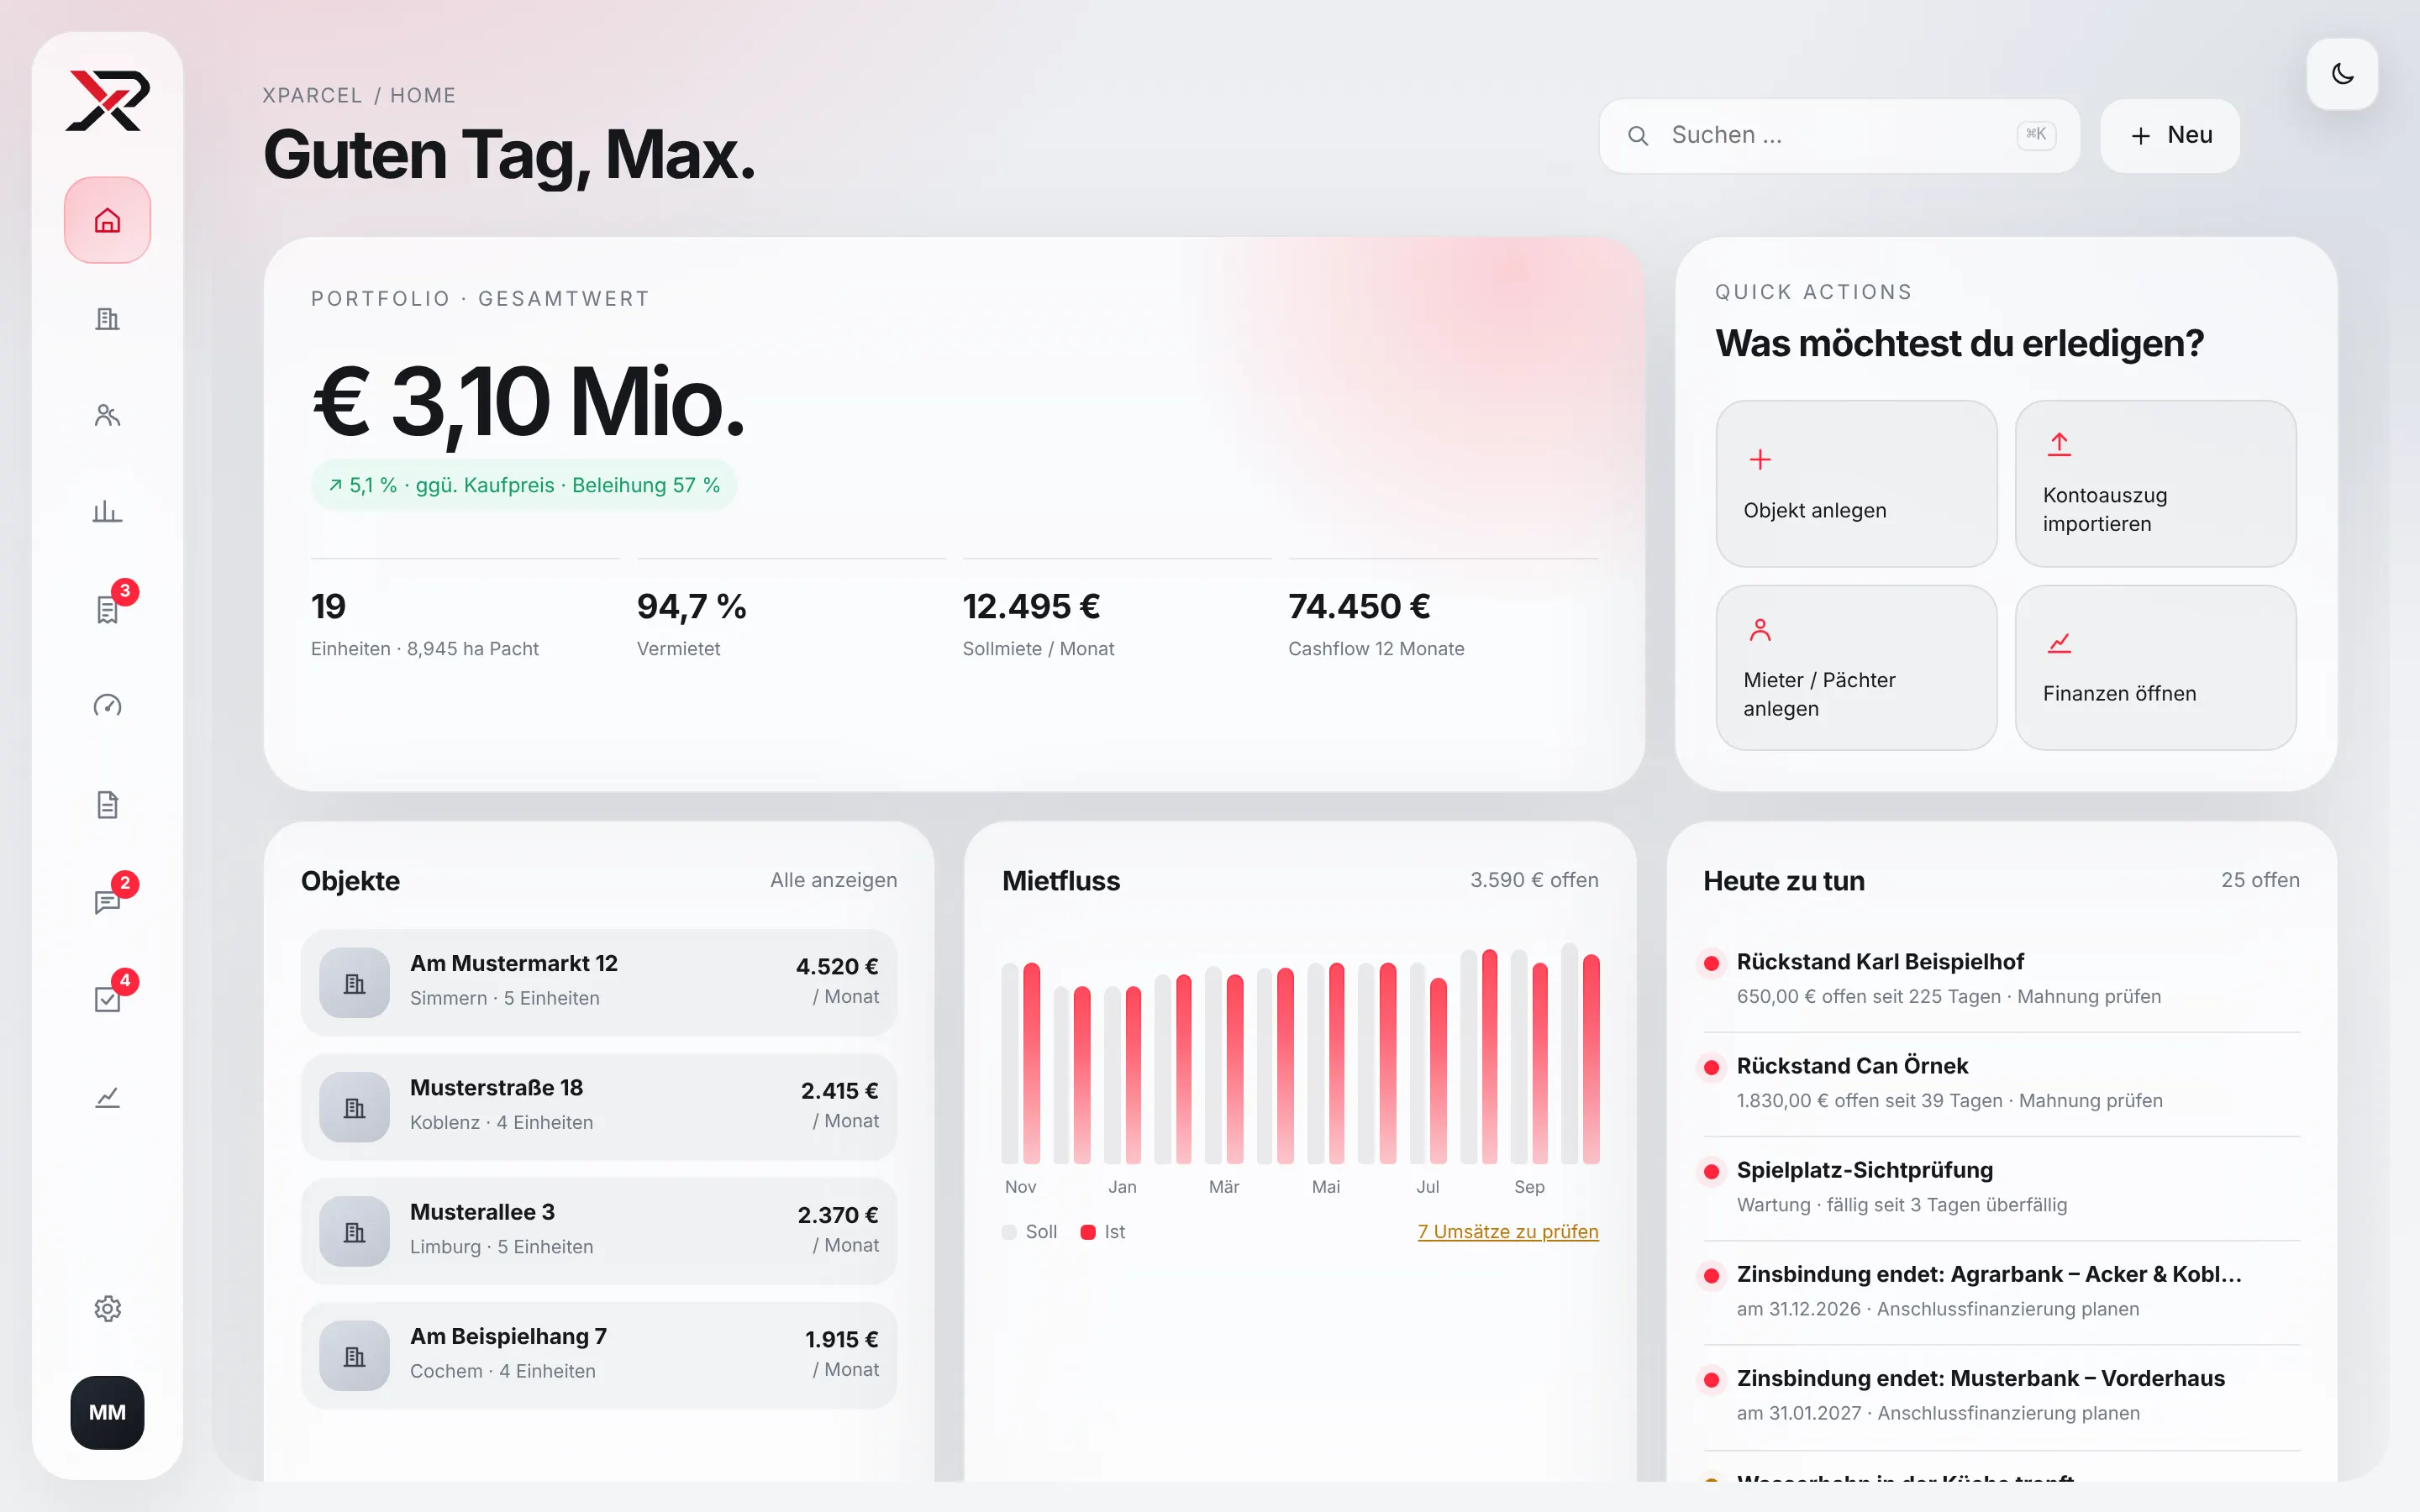This screenshot has width=2420, height=1512.
Task: Click building icon beside Musterallee 3
Action: (x=354, y=1231)
